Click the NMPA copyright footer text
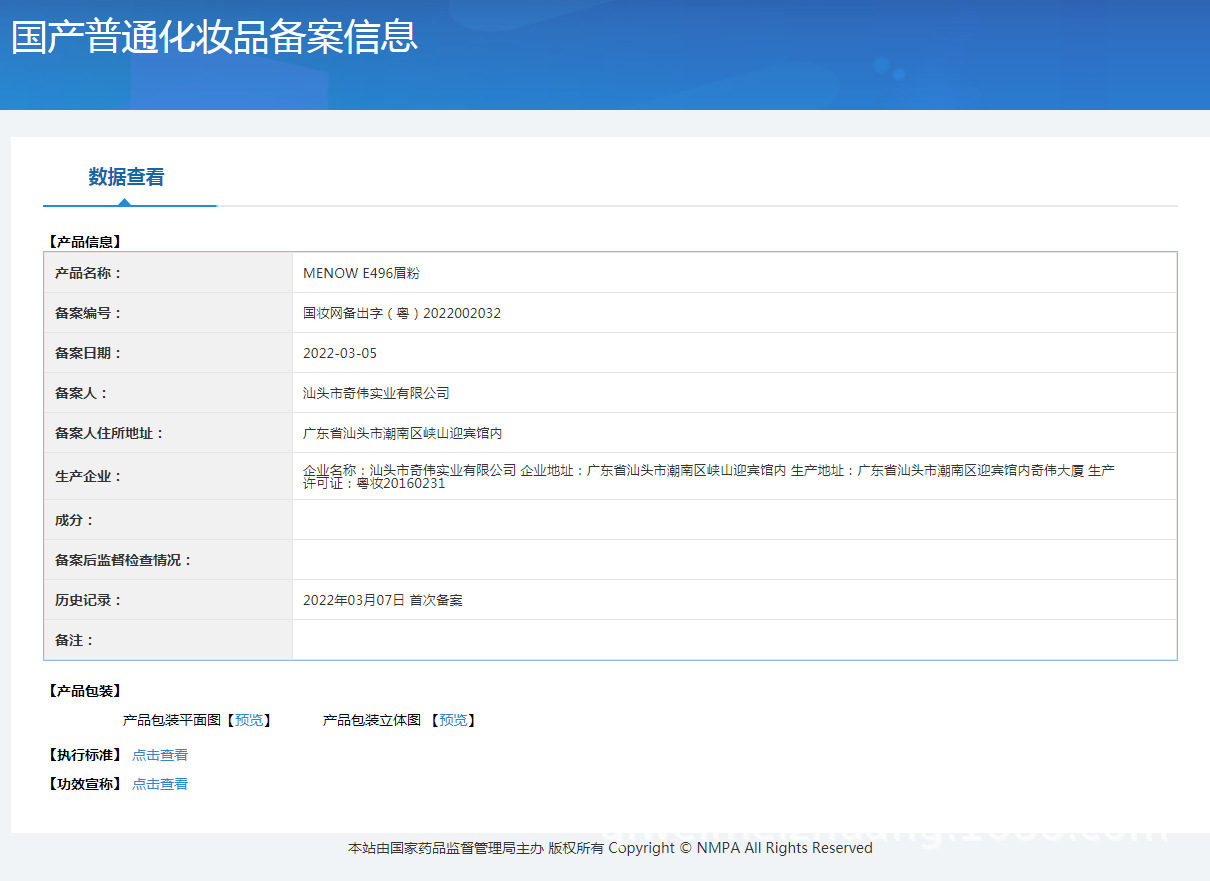The image size is (1210, 881). 610,848
